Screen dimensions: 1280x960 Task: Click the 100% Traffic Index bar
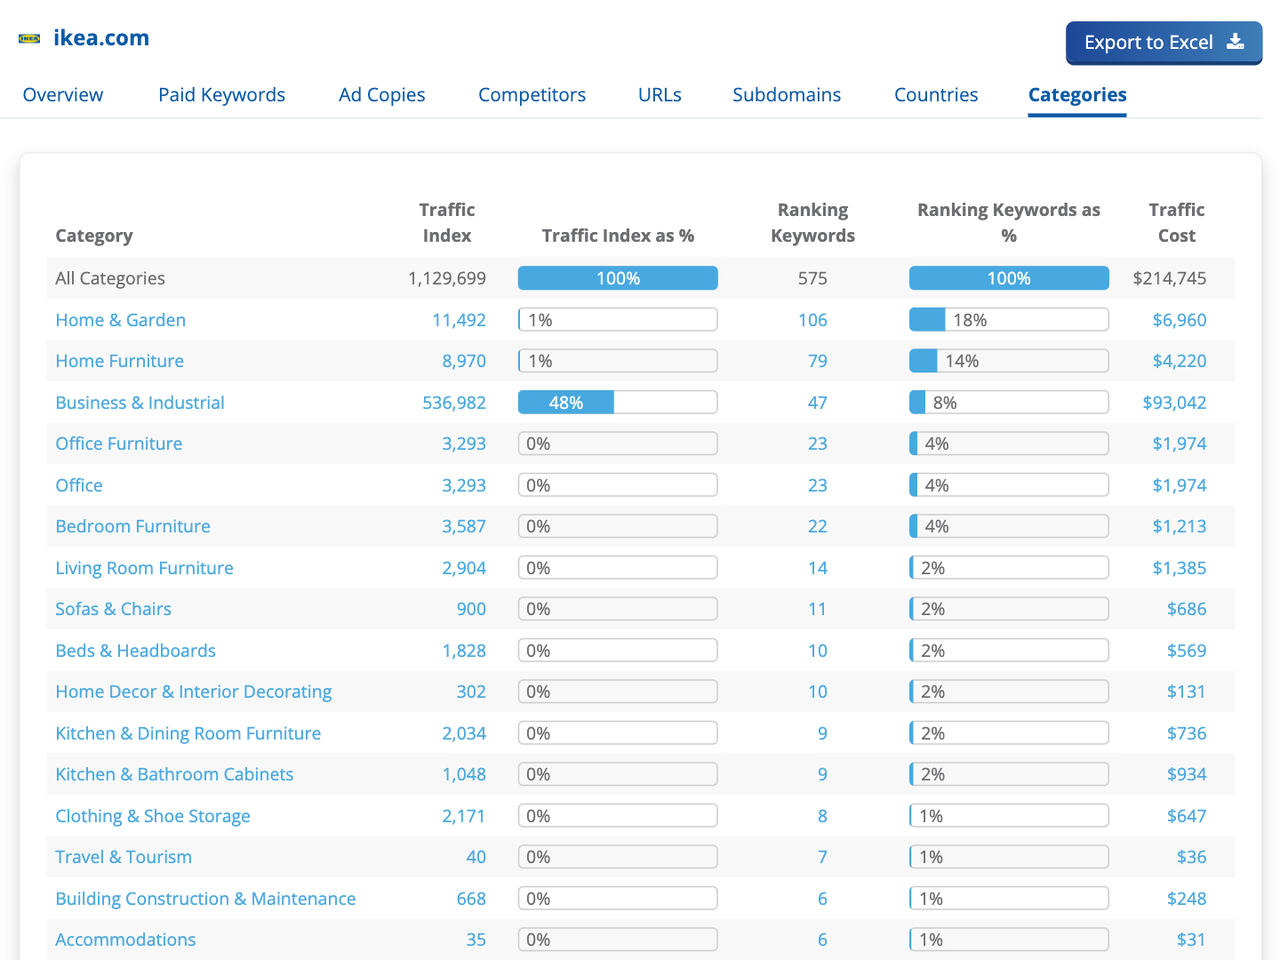click(x=618, y=278)
